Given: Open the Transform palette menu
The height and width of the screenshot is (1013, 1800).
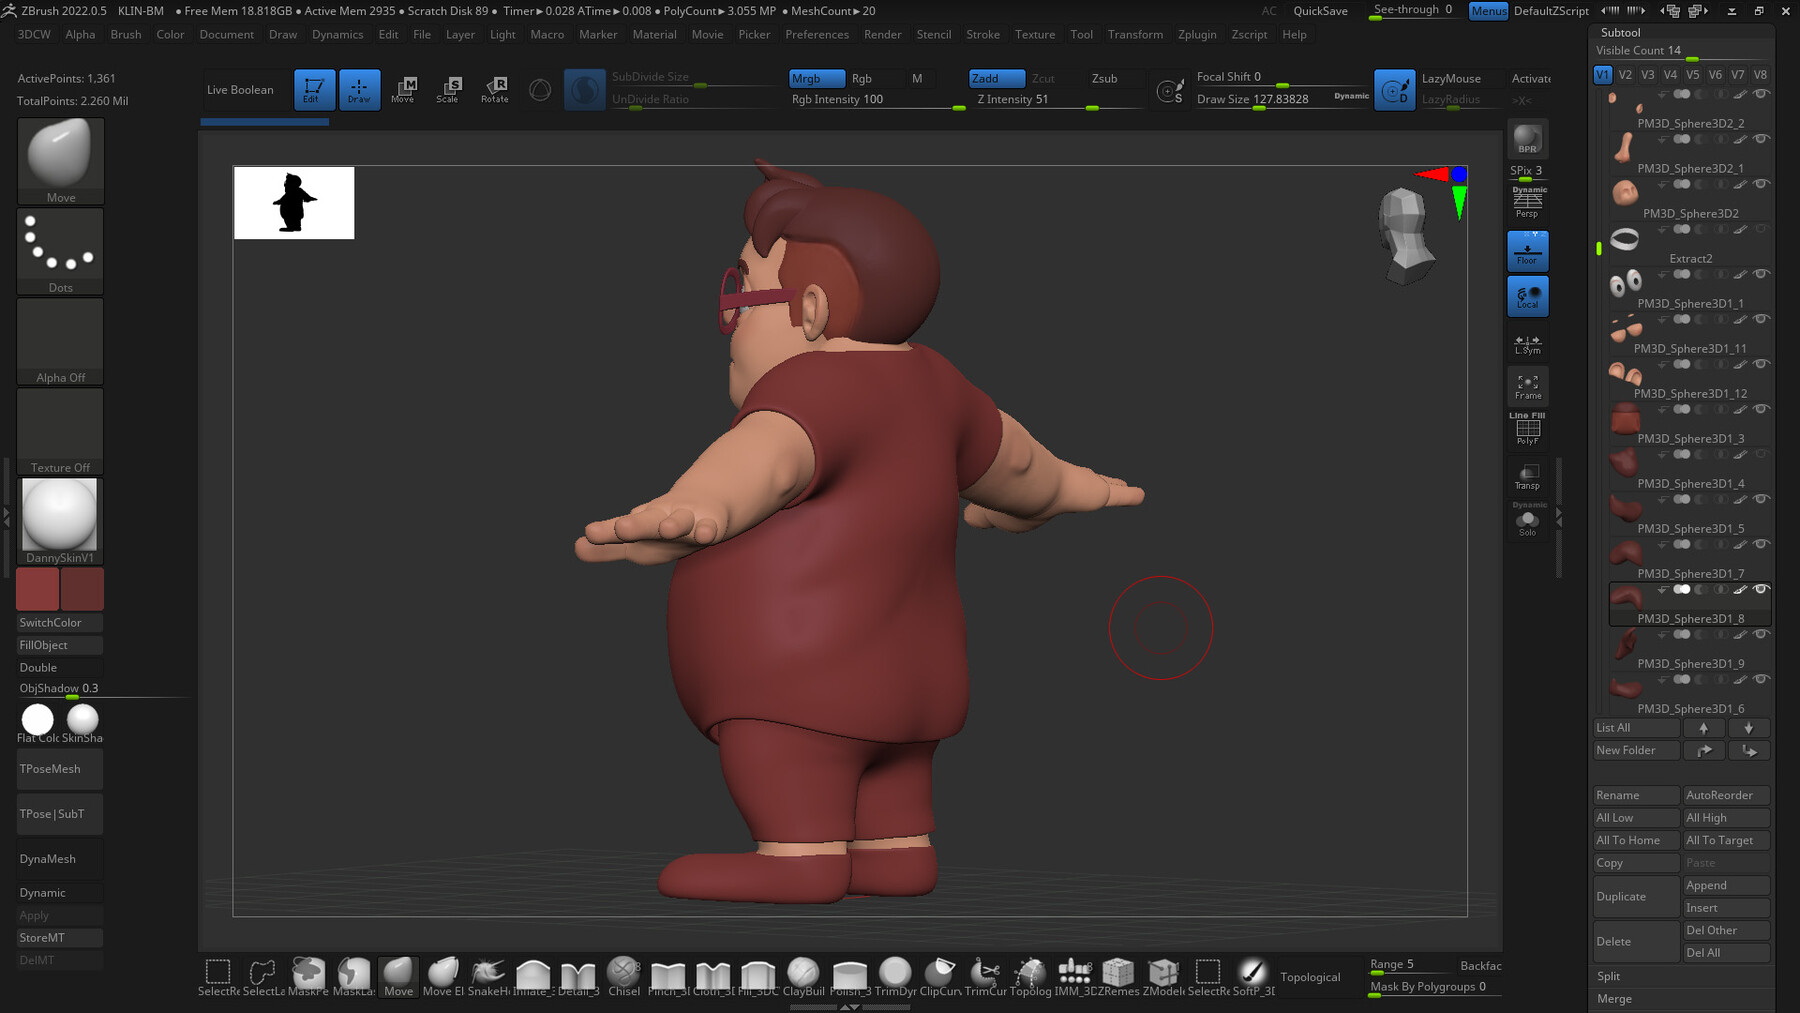Looking at the screenshot, I should click(1135, 34).
